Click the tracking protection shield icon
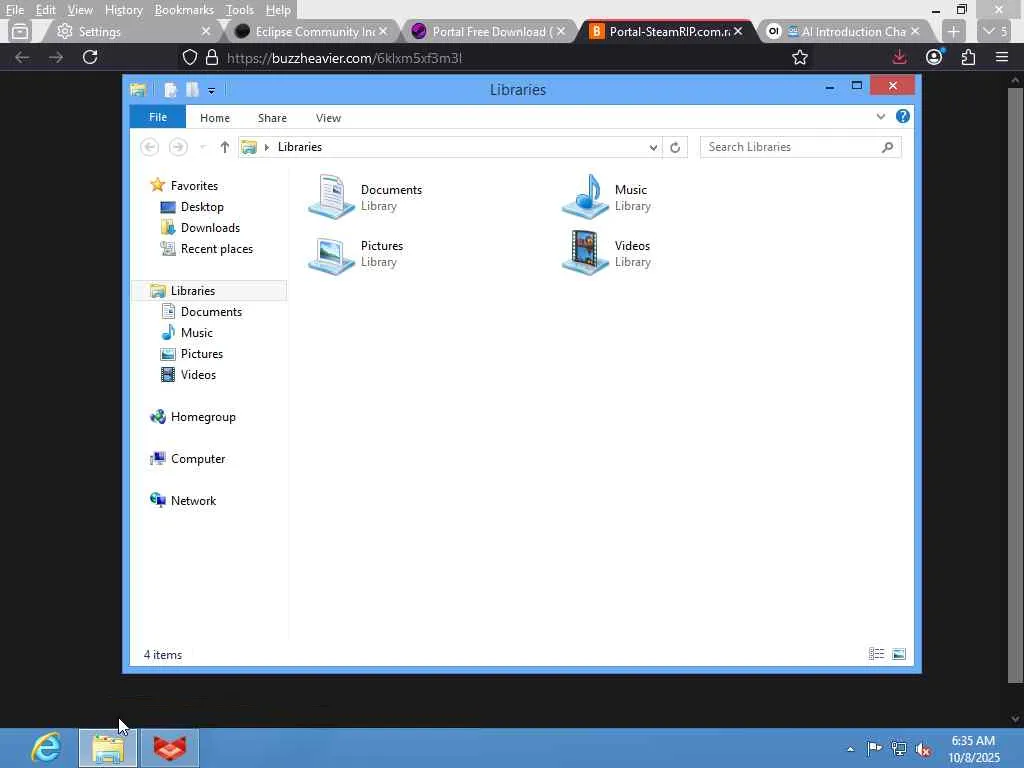 [189, 57]
